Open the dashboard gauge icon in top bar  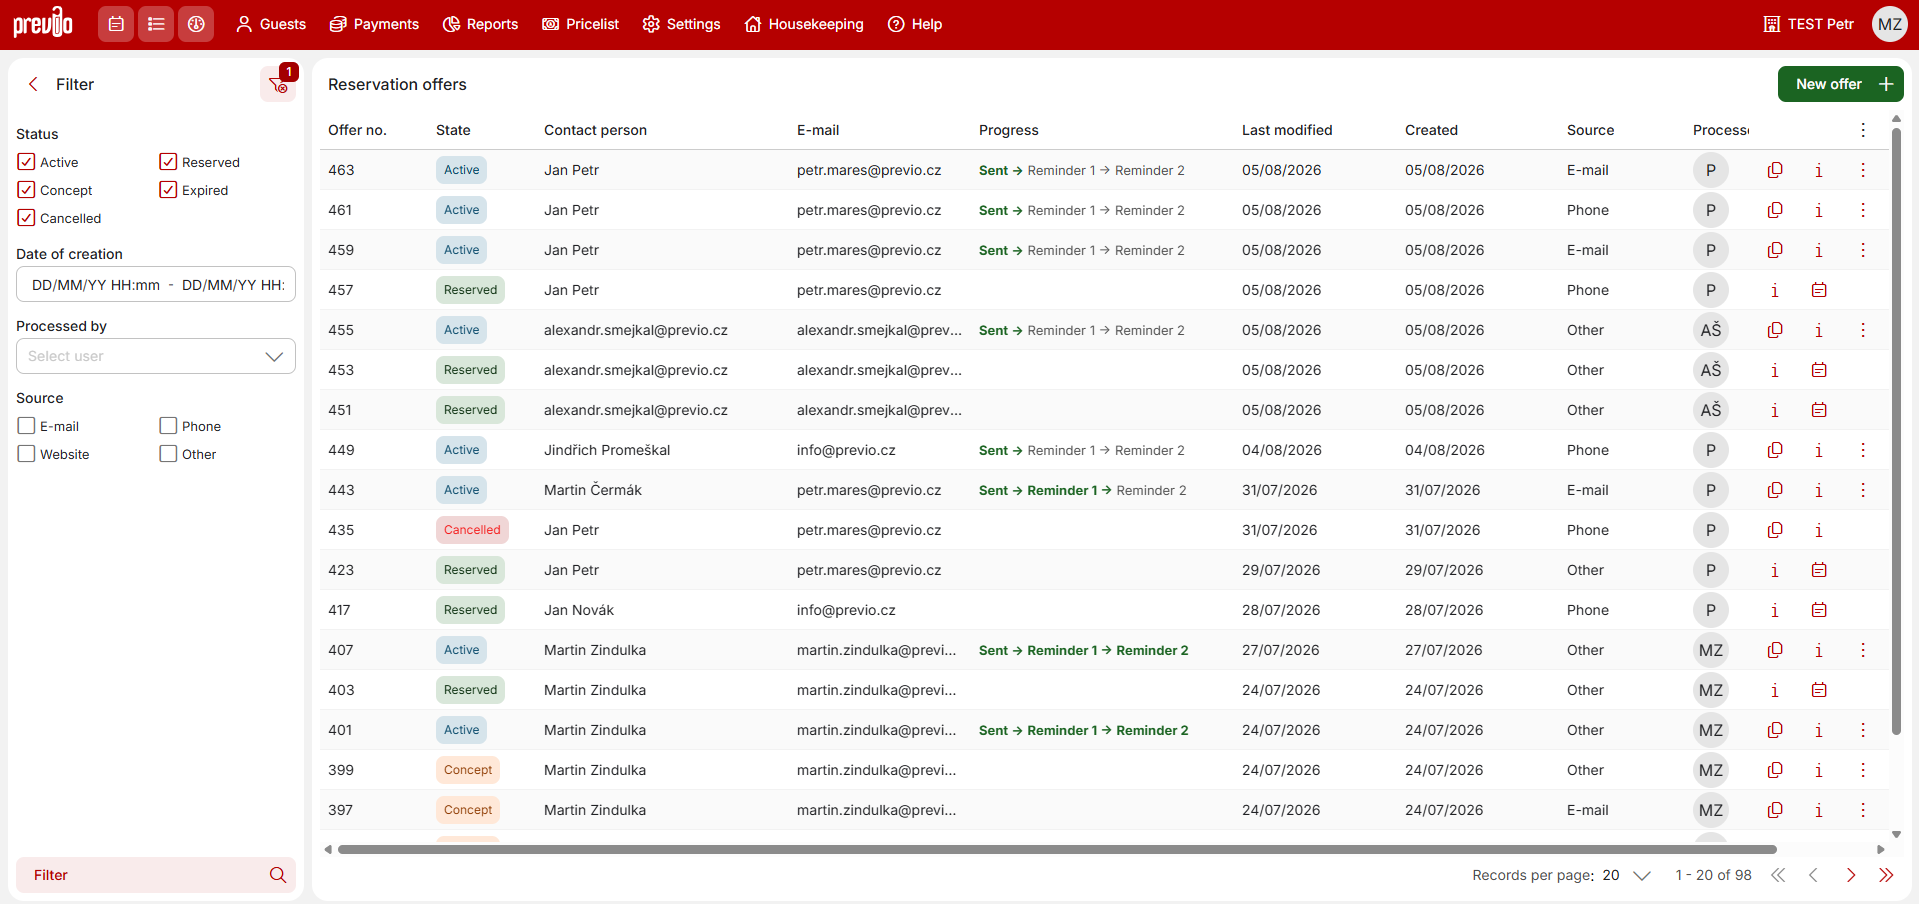(196, 24)
